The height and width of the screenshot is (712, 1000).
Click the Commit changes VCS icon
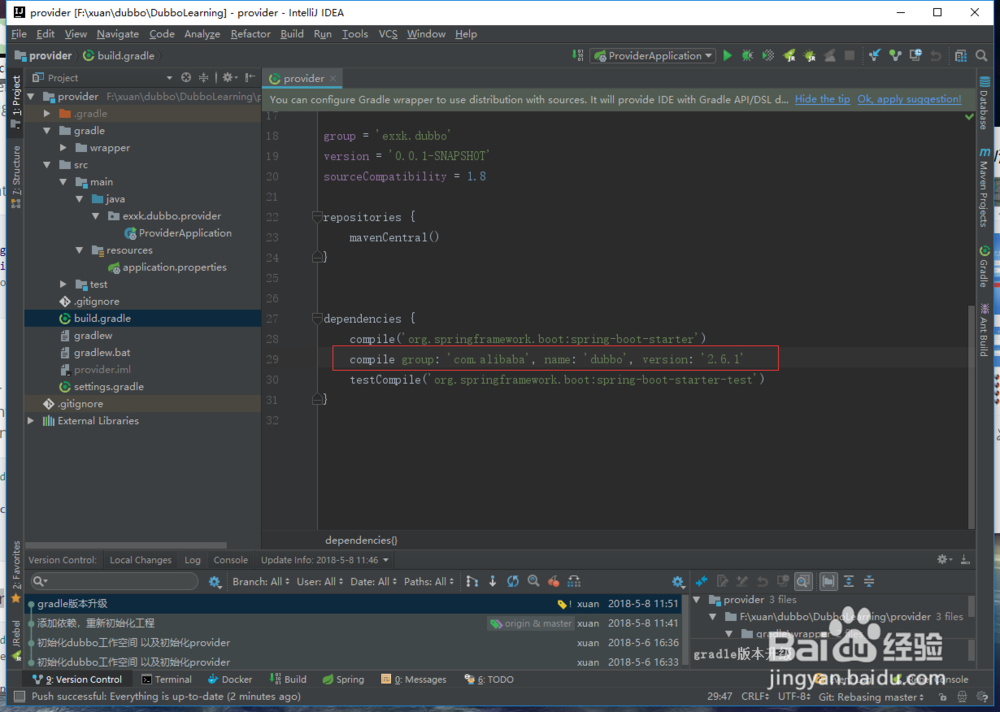point(895,56)
